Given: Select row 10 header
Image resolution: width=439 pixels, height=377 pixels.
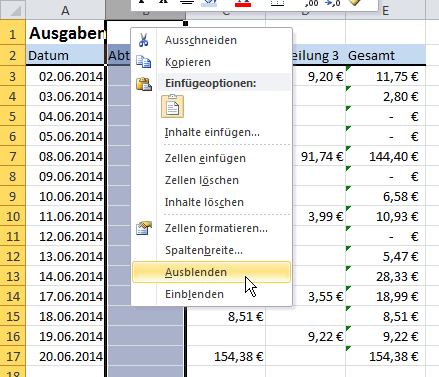Looking at the screenshot, I should (13, 216).
